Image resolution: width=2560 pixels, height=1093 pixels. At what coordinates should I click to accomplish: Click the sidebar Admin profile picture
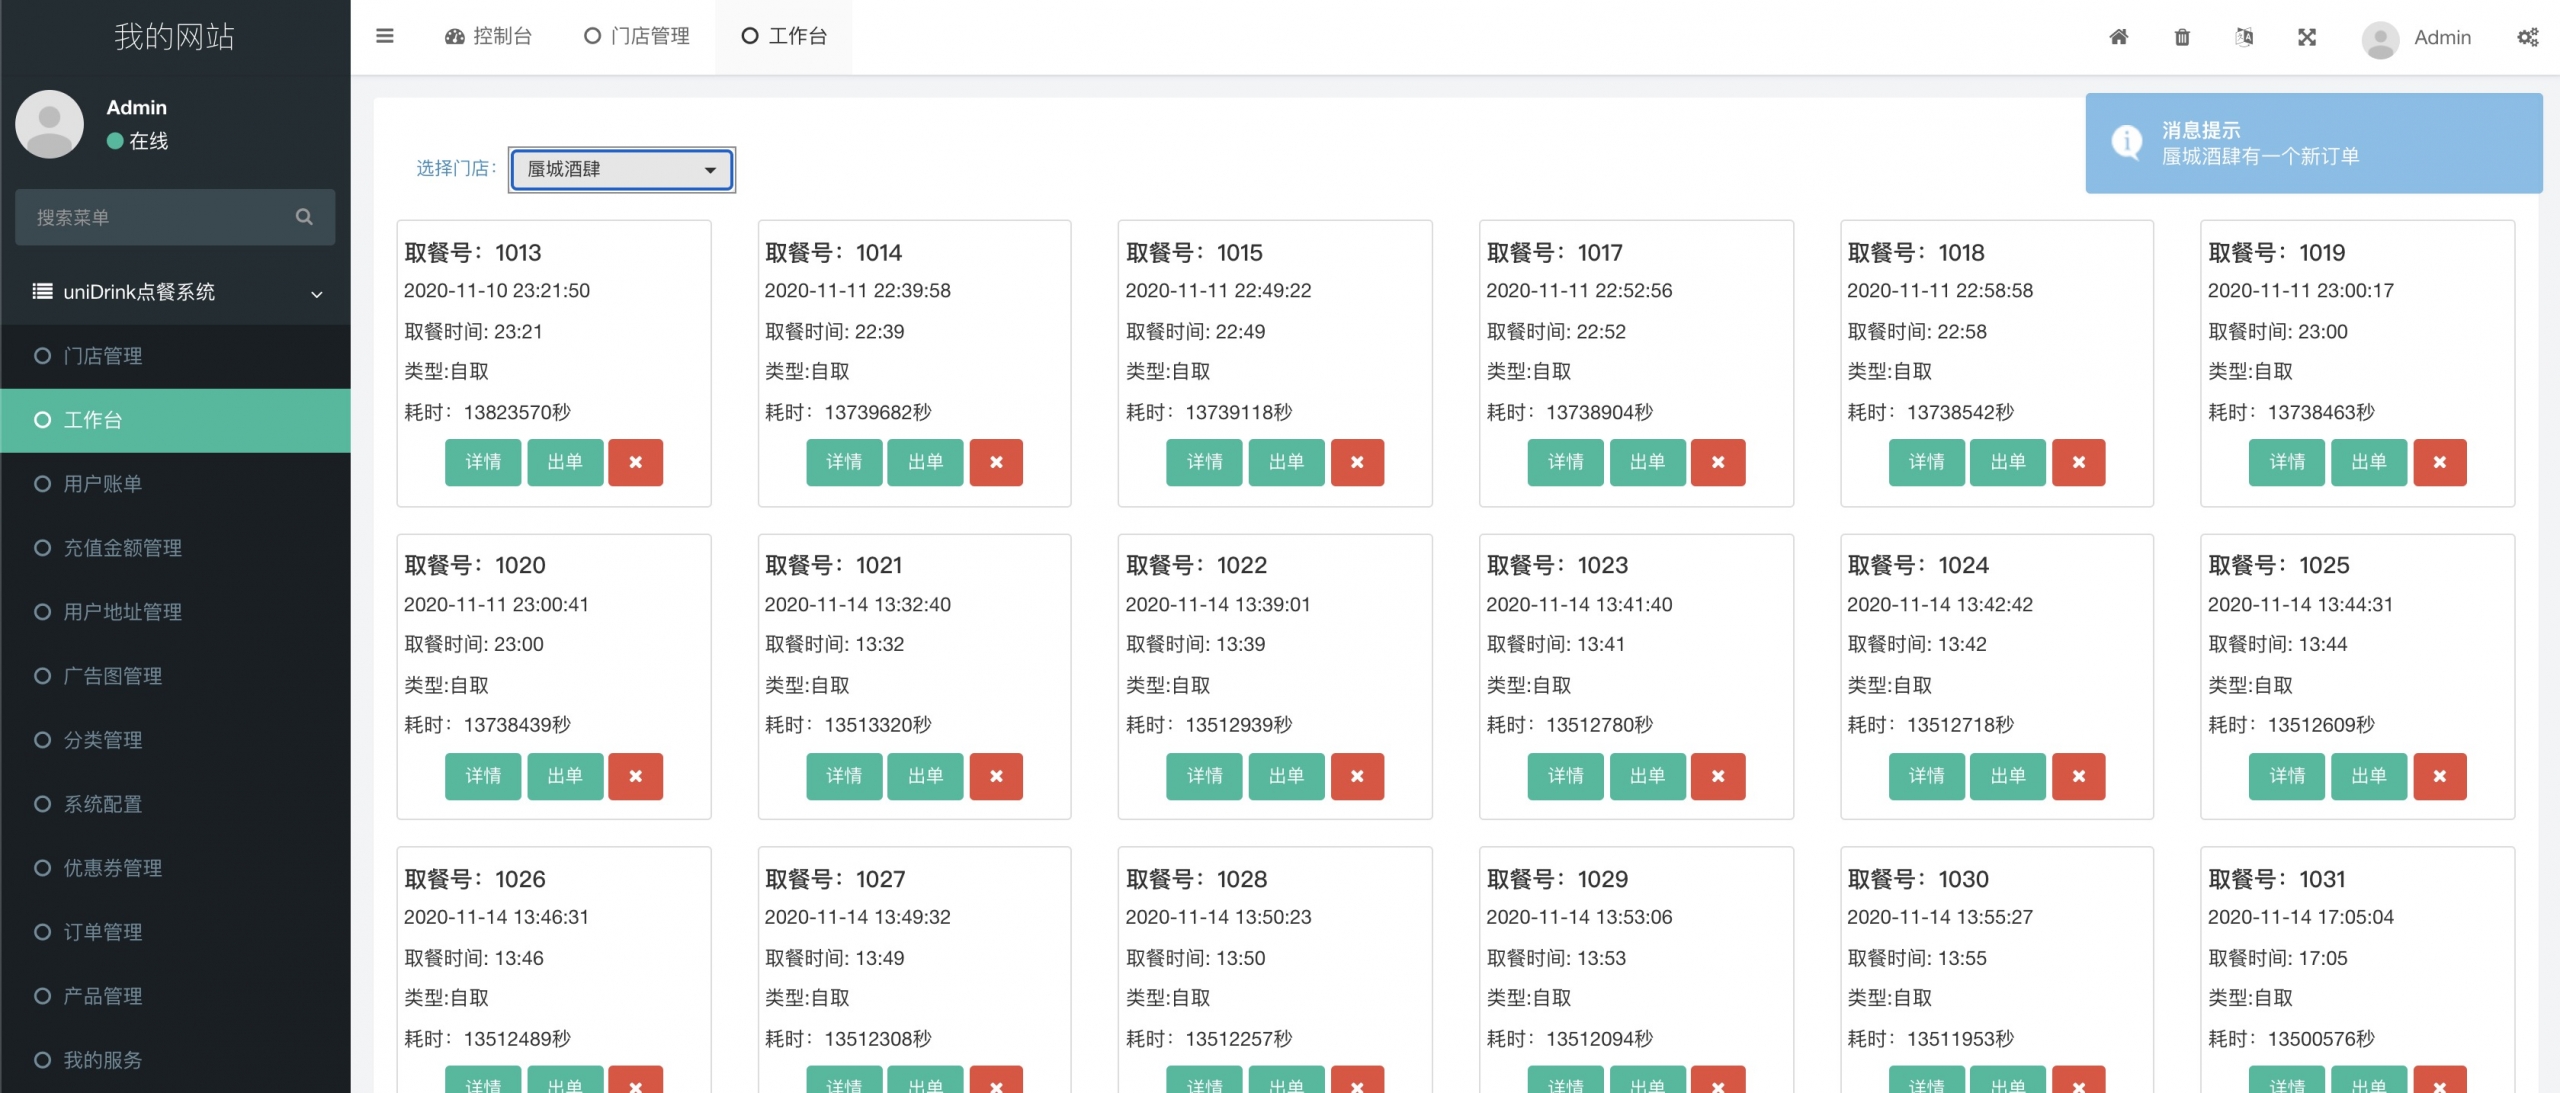pyautogui.click(x=49, y=124)
